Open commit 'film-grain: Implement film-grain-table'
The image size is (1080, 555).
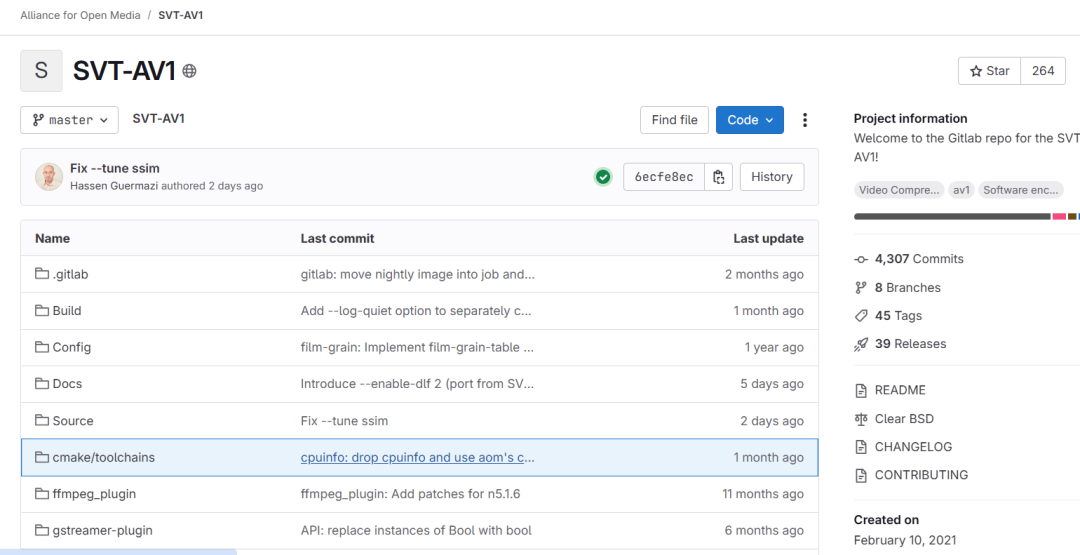(x=417, y=347)
